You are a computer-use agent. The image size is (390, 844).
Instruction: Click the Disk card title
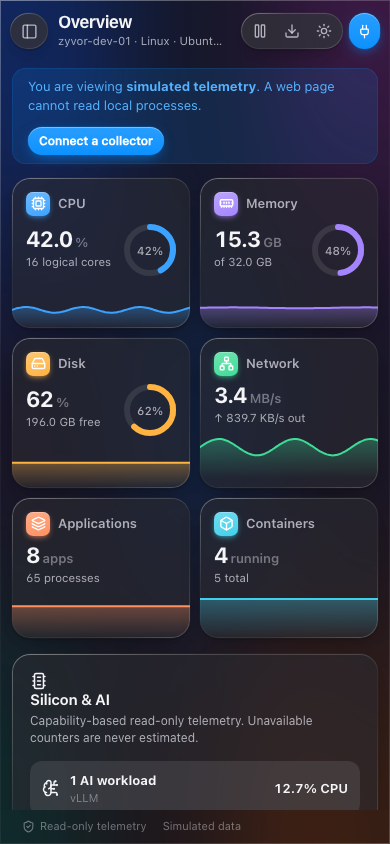(72, 364)
